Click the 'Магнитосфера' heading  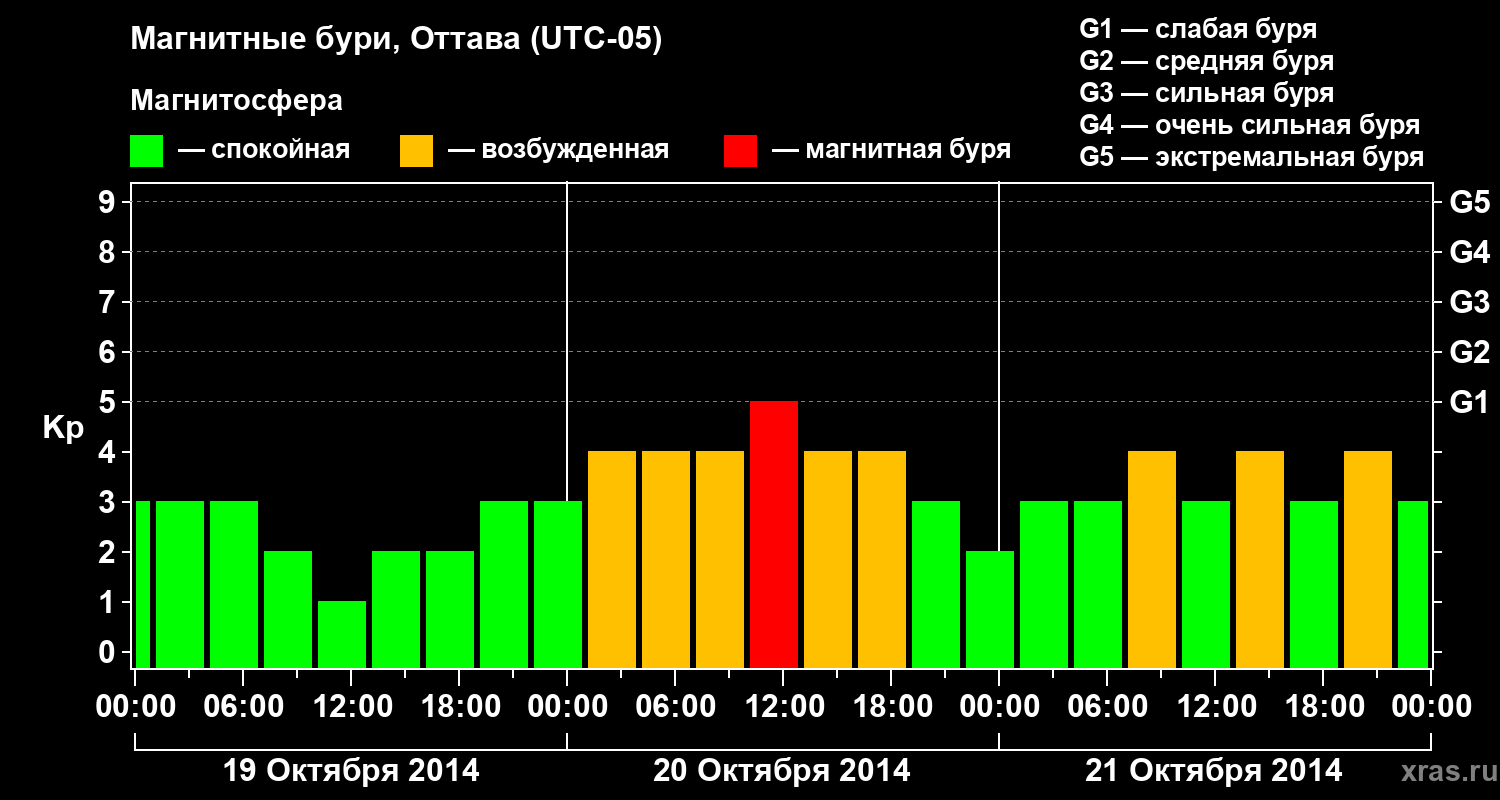tap(236, 101)
